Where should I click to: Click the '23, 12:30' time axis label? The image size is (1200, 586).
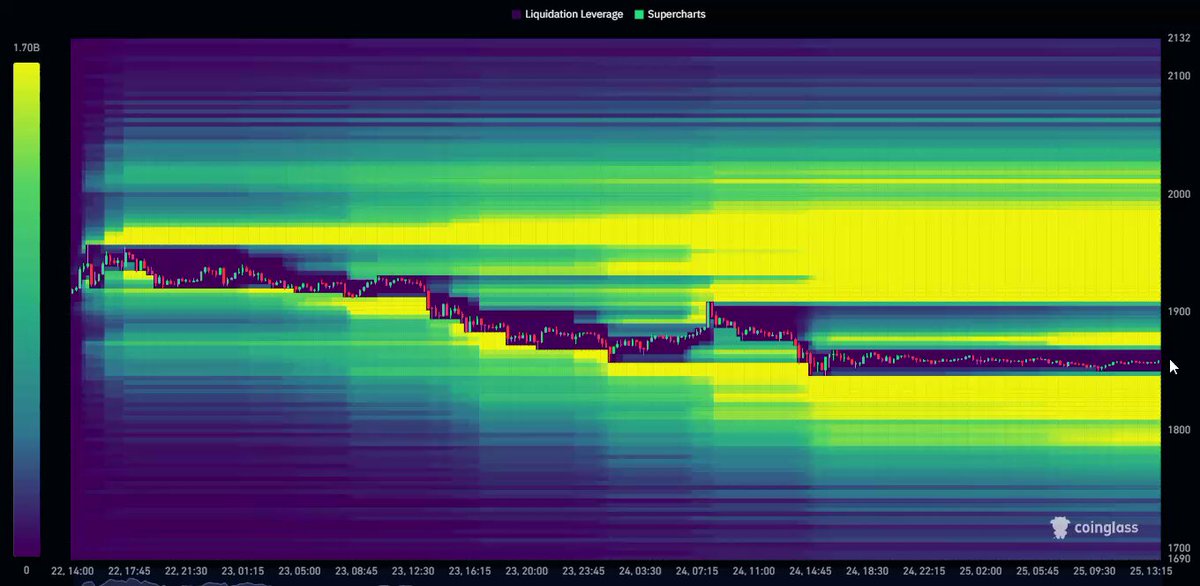pos(414,571)
